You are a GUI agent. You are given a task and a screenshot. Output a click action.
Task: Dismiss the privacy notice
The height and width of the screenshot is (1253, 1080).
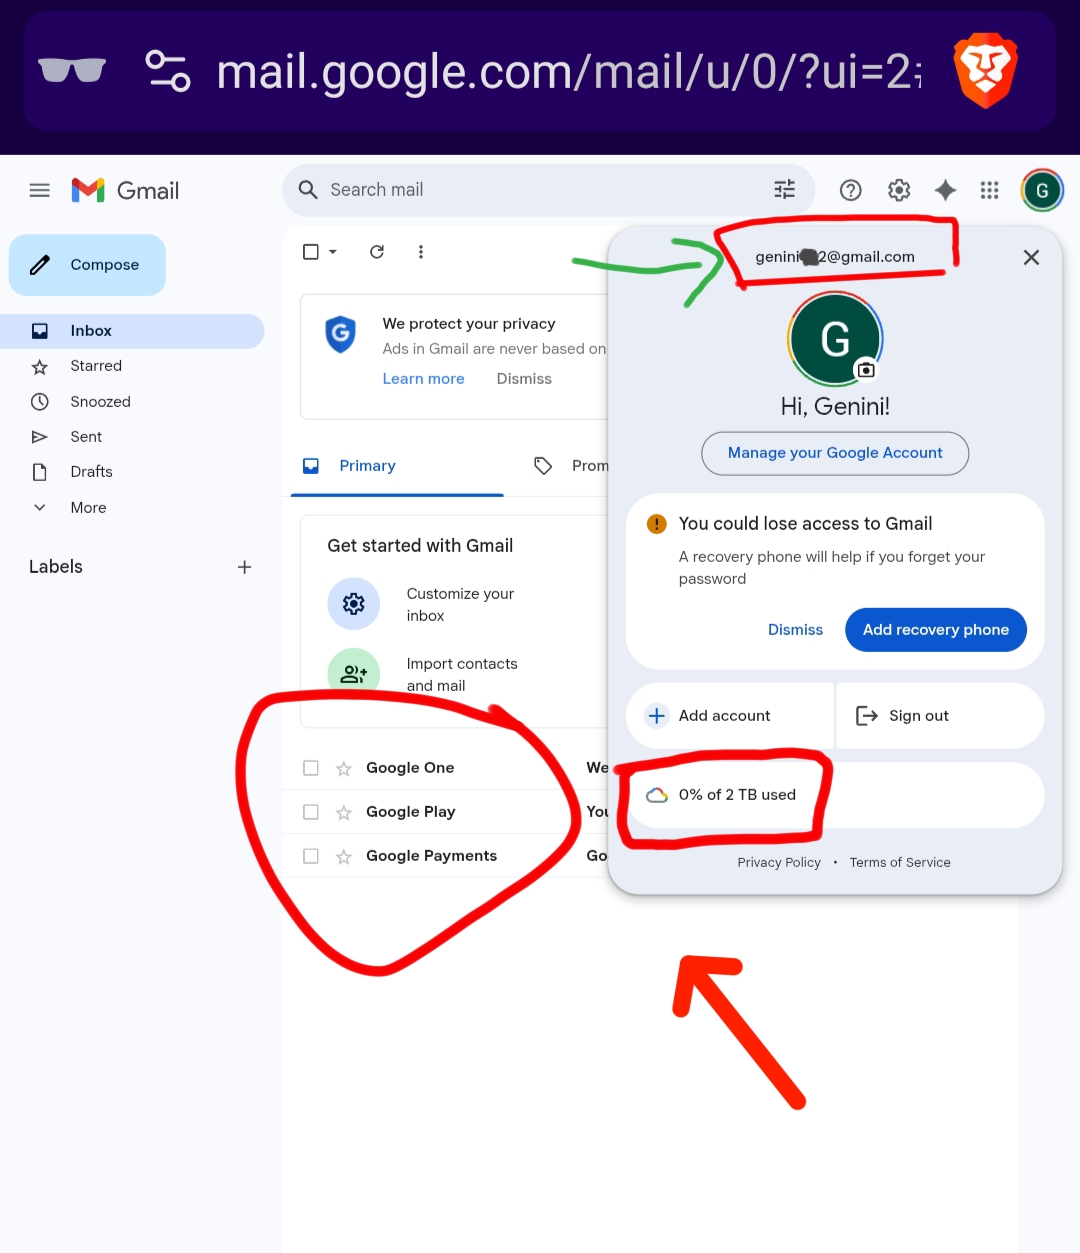(524, 379)
